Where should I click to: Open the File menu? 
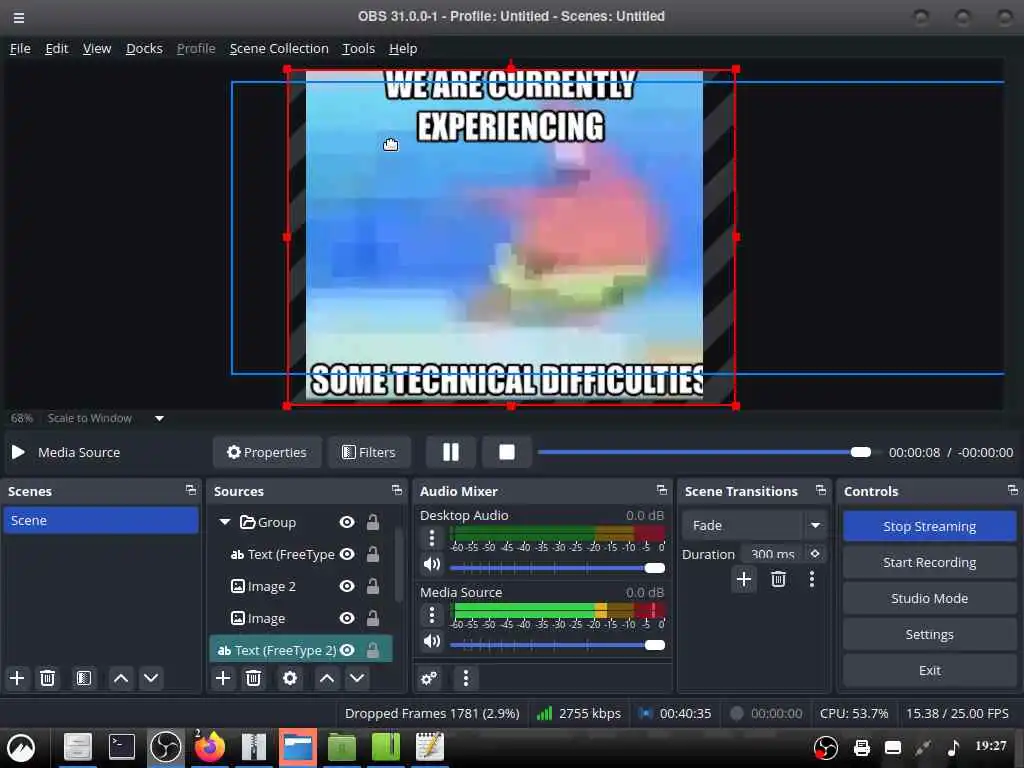(x=20, y=48)
